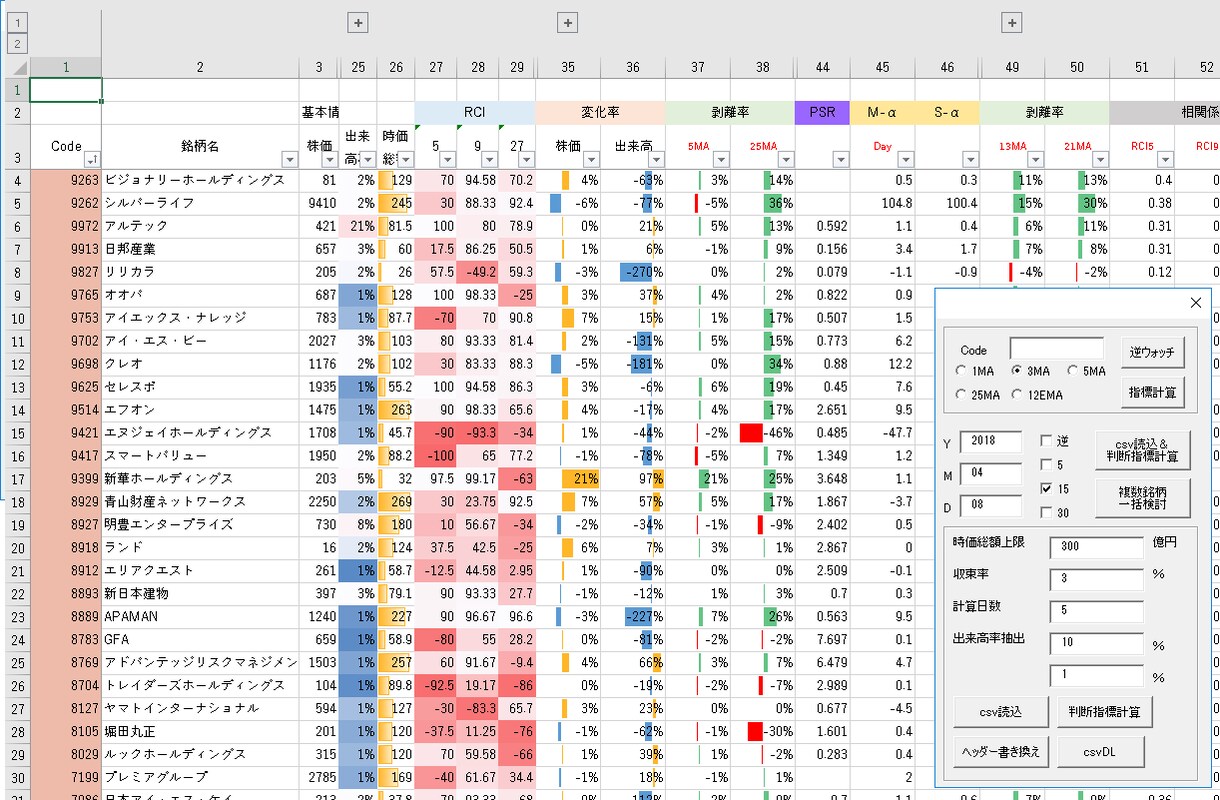Focus the M field showing 04
This screenshot has width=1220, height=800.
coord(991,474)
